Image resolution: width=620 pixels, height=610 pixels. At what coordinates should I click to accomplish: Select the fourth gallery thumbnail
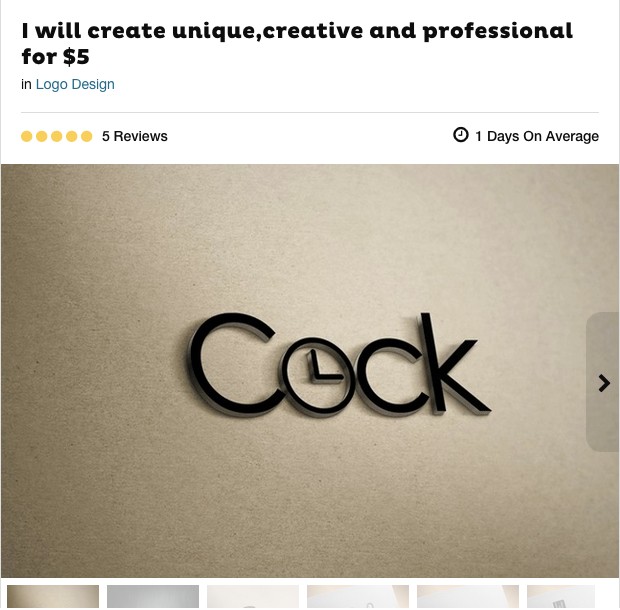(358, 597)
